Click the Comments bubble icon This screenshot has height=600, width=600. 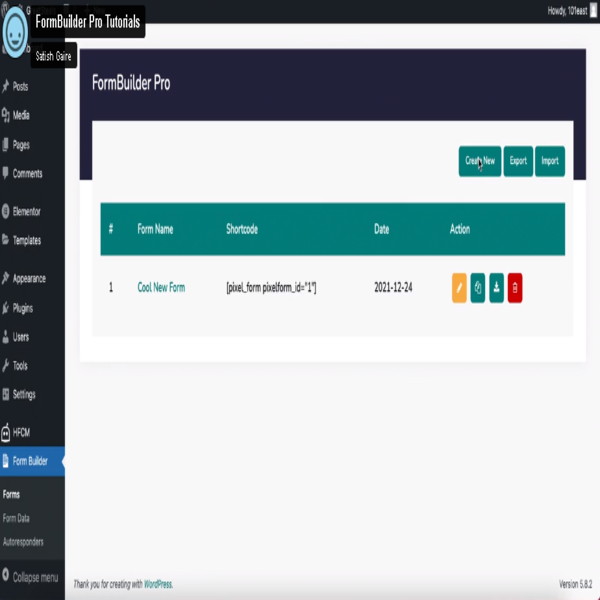pos(5,173)
